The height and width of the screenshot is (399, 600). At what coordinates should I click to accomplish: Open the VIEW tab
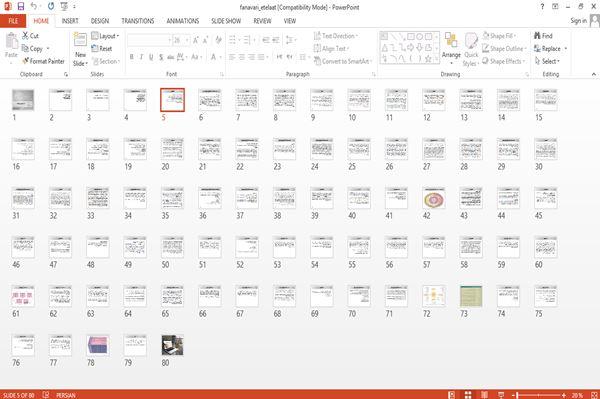point(290,21)
